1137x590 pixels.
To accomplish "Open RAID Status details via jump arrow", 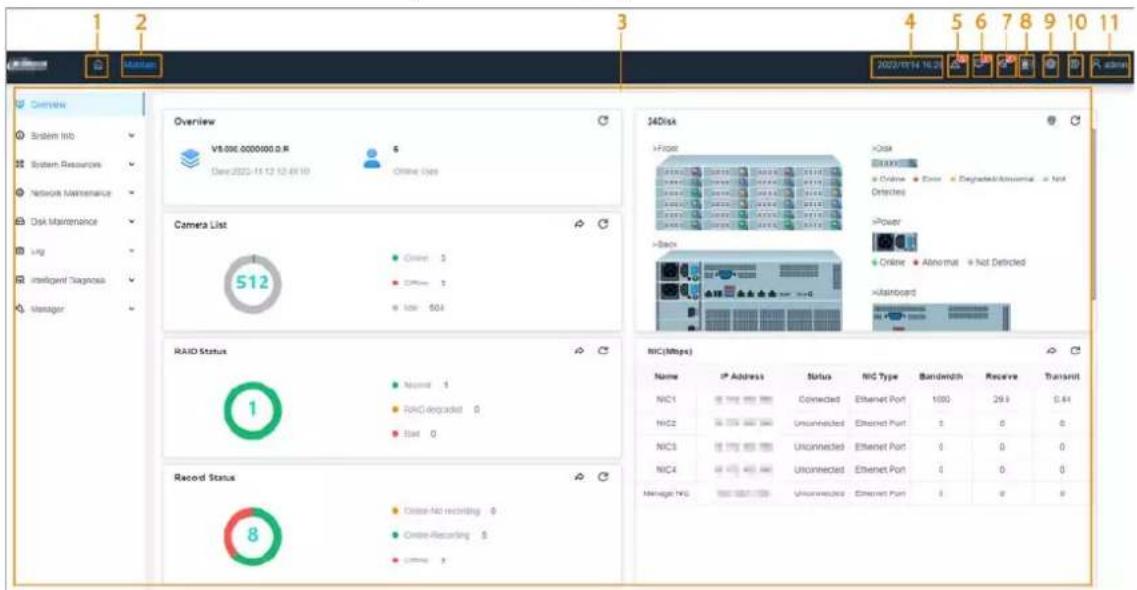I will pyautogui.click(x=579, y=351).
